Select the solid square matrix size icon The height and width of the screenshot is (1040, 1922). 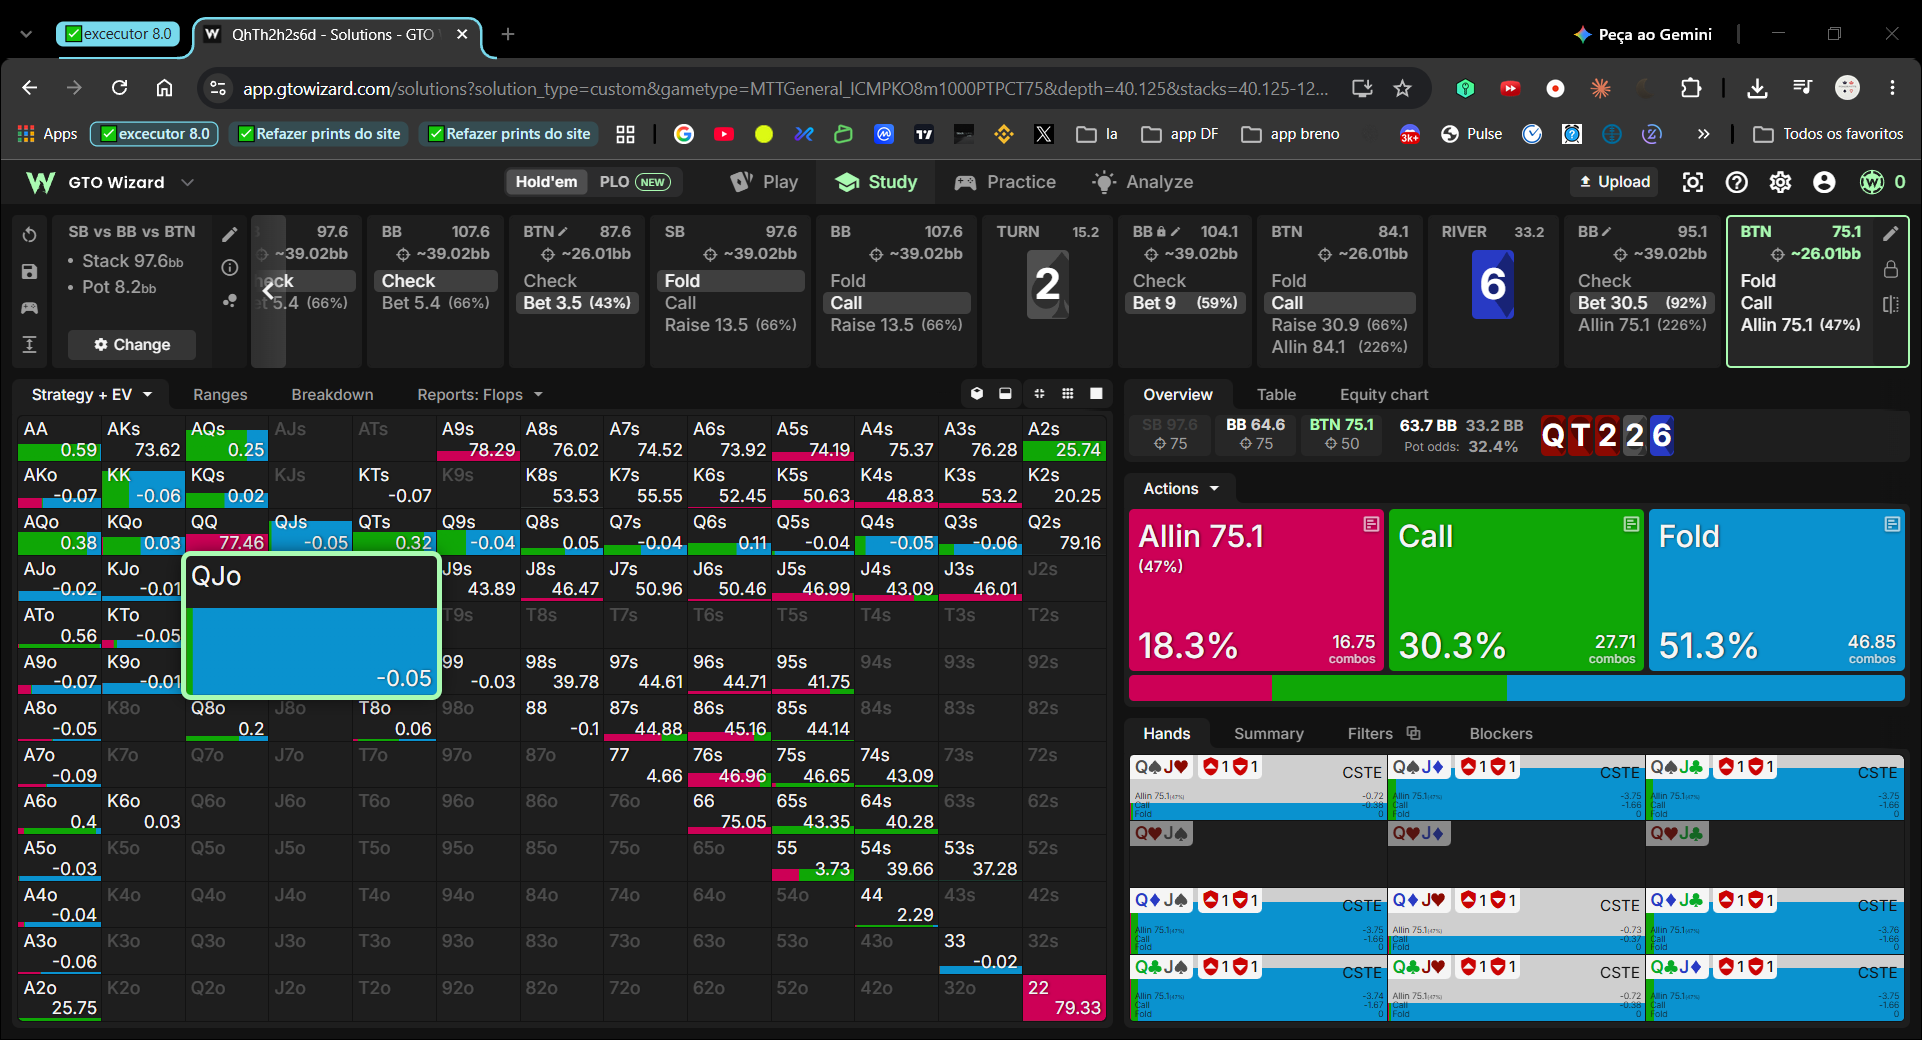[1096, 394]
